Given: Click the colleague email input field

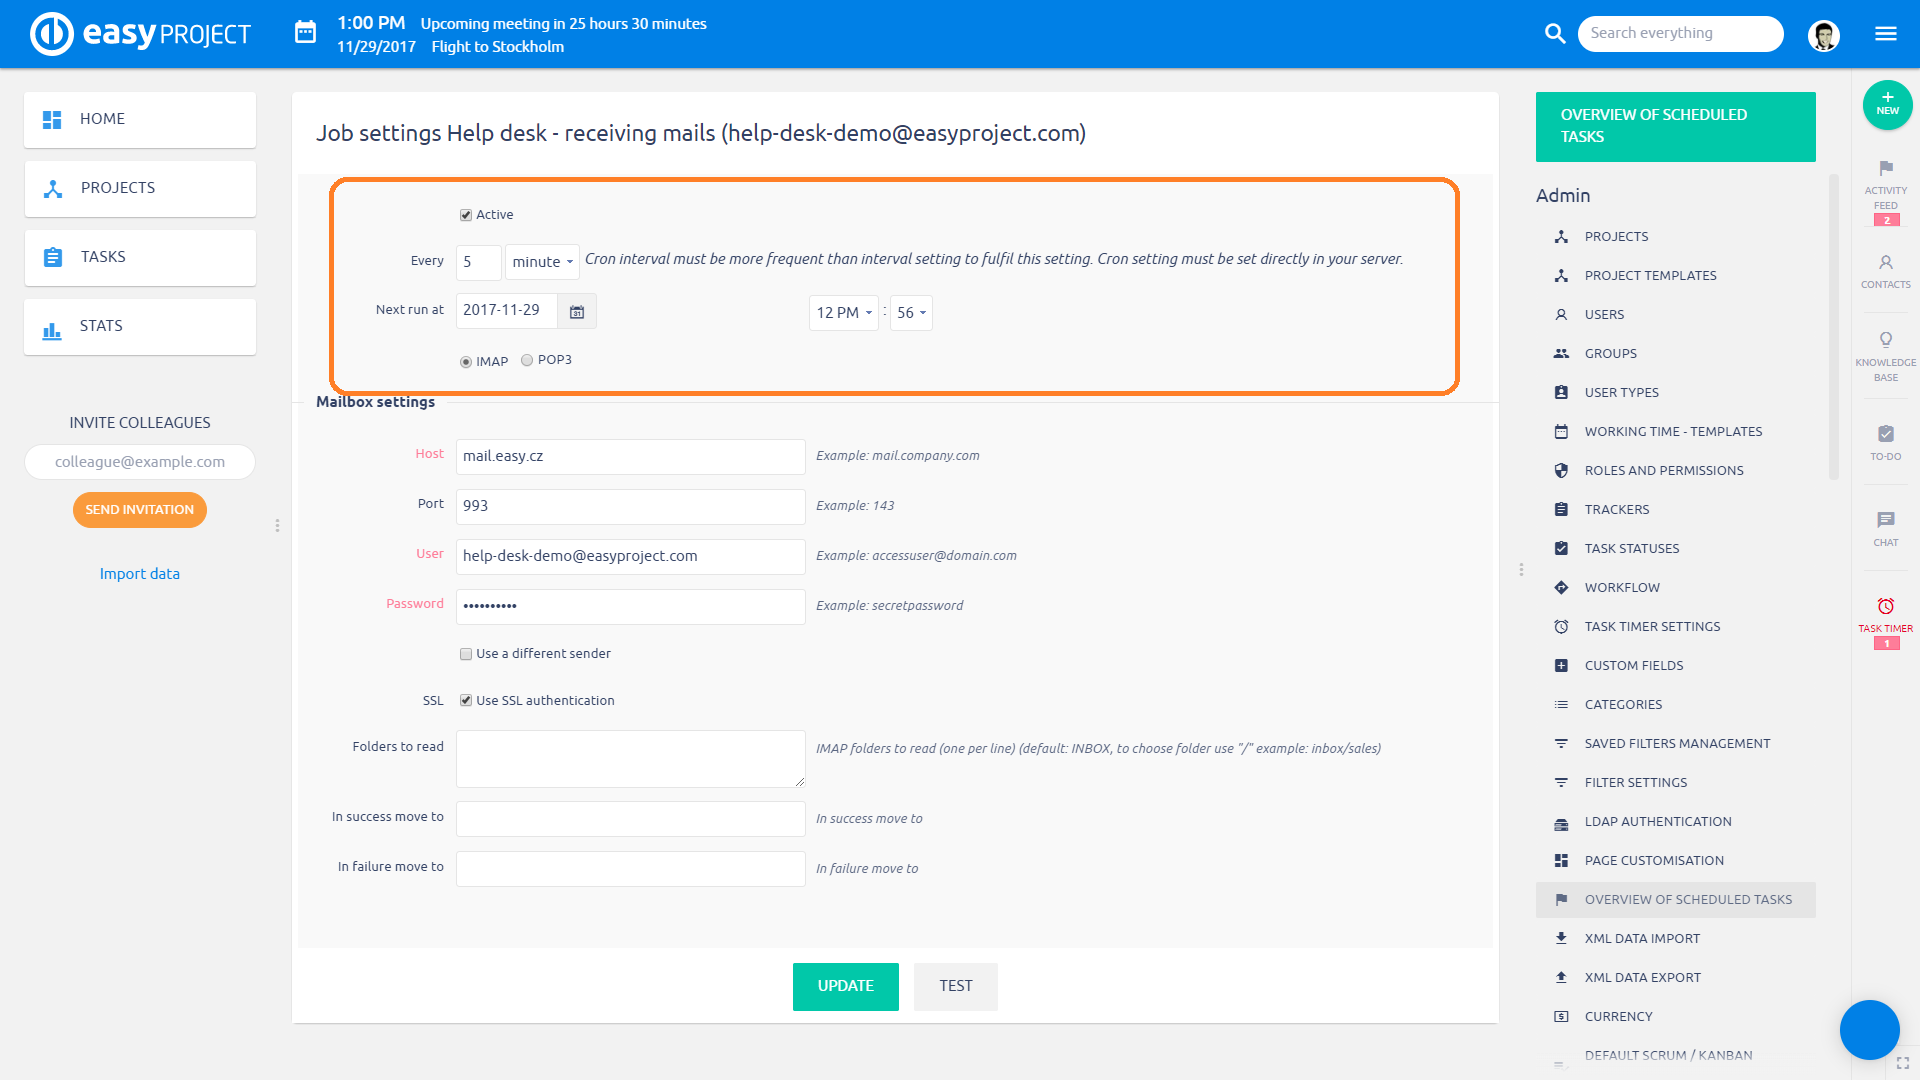Looking at the screenshot, I should 140,462.
